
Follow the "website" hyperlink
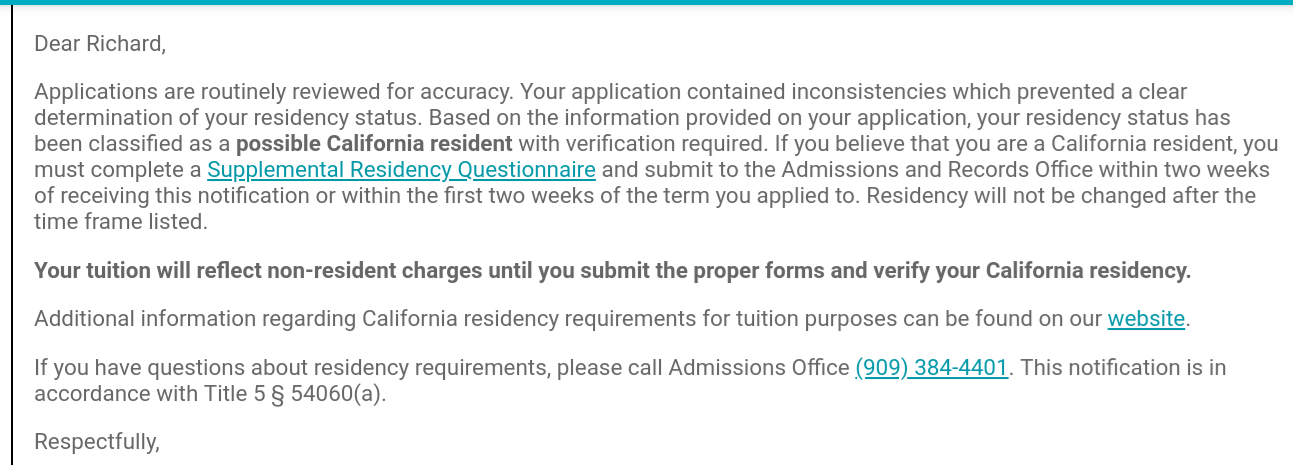1145,319
